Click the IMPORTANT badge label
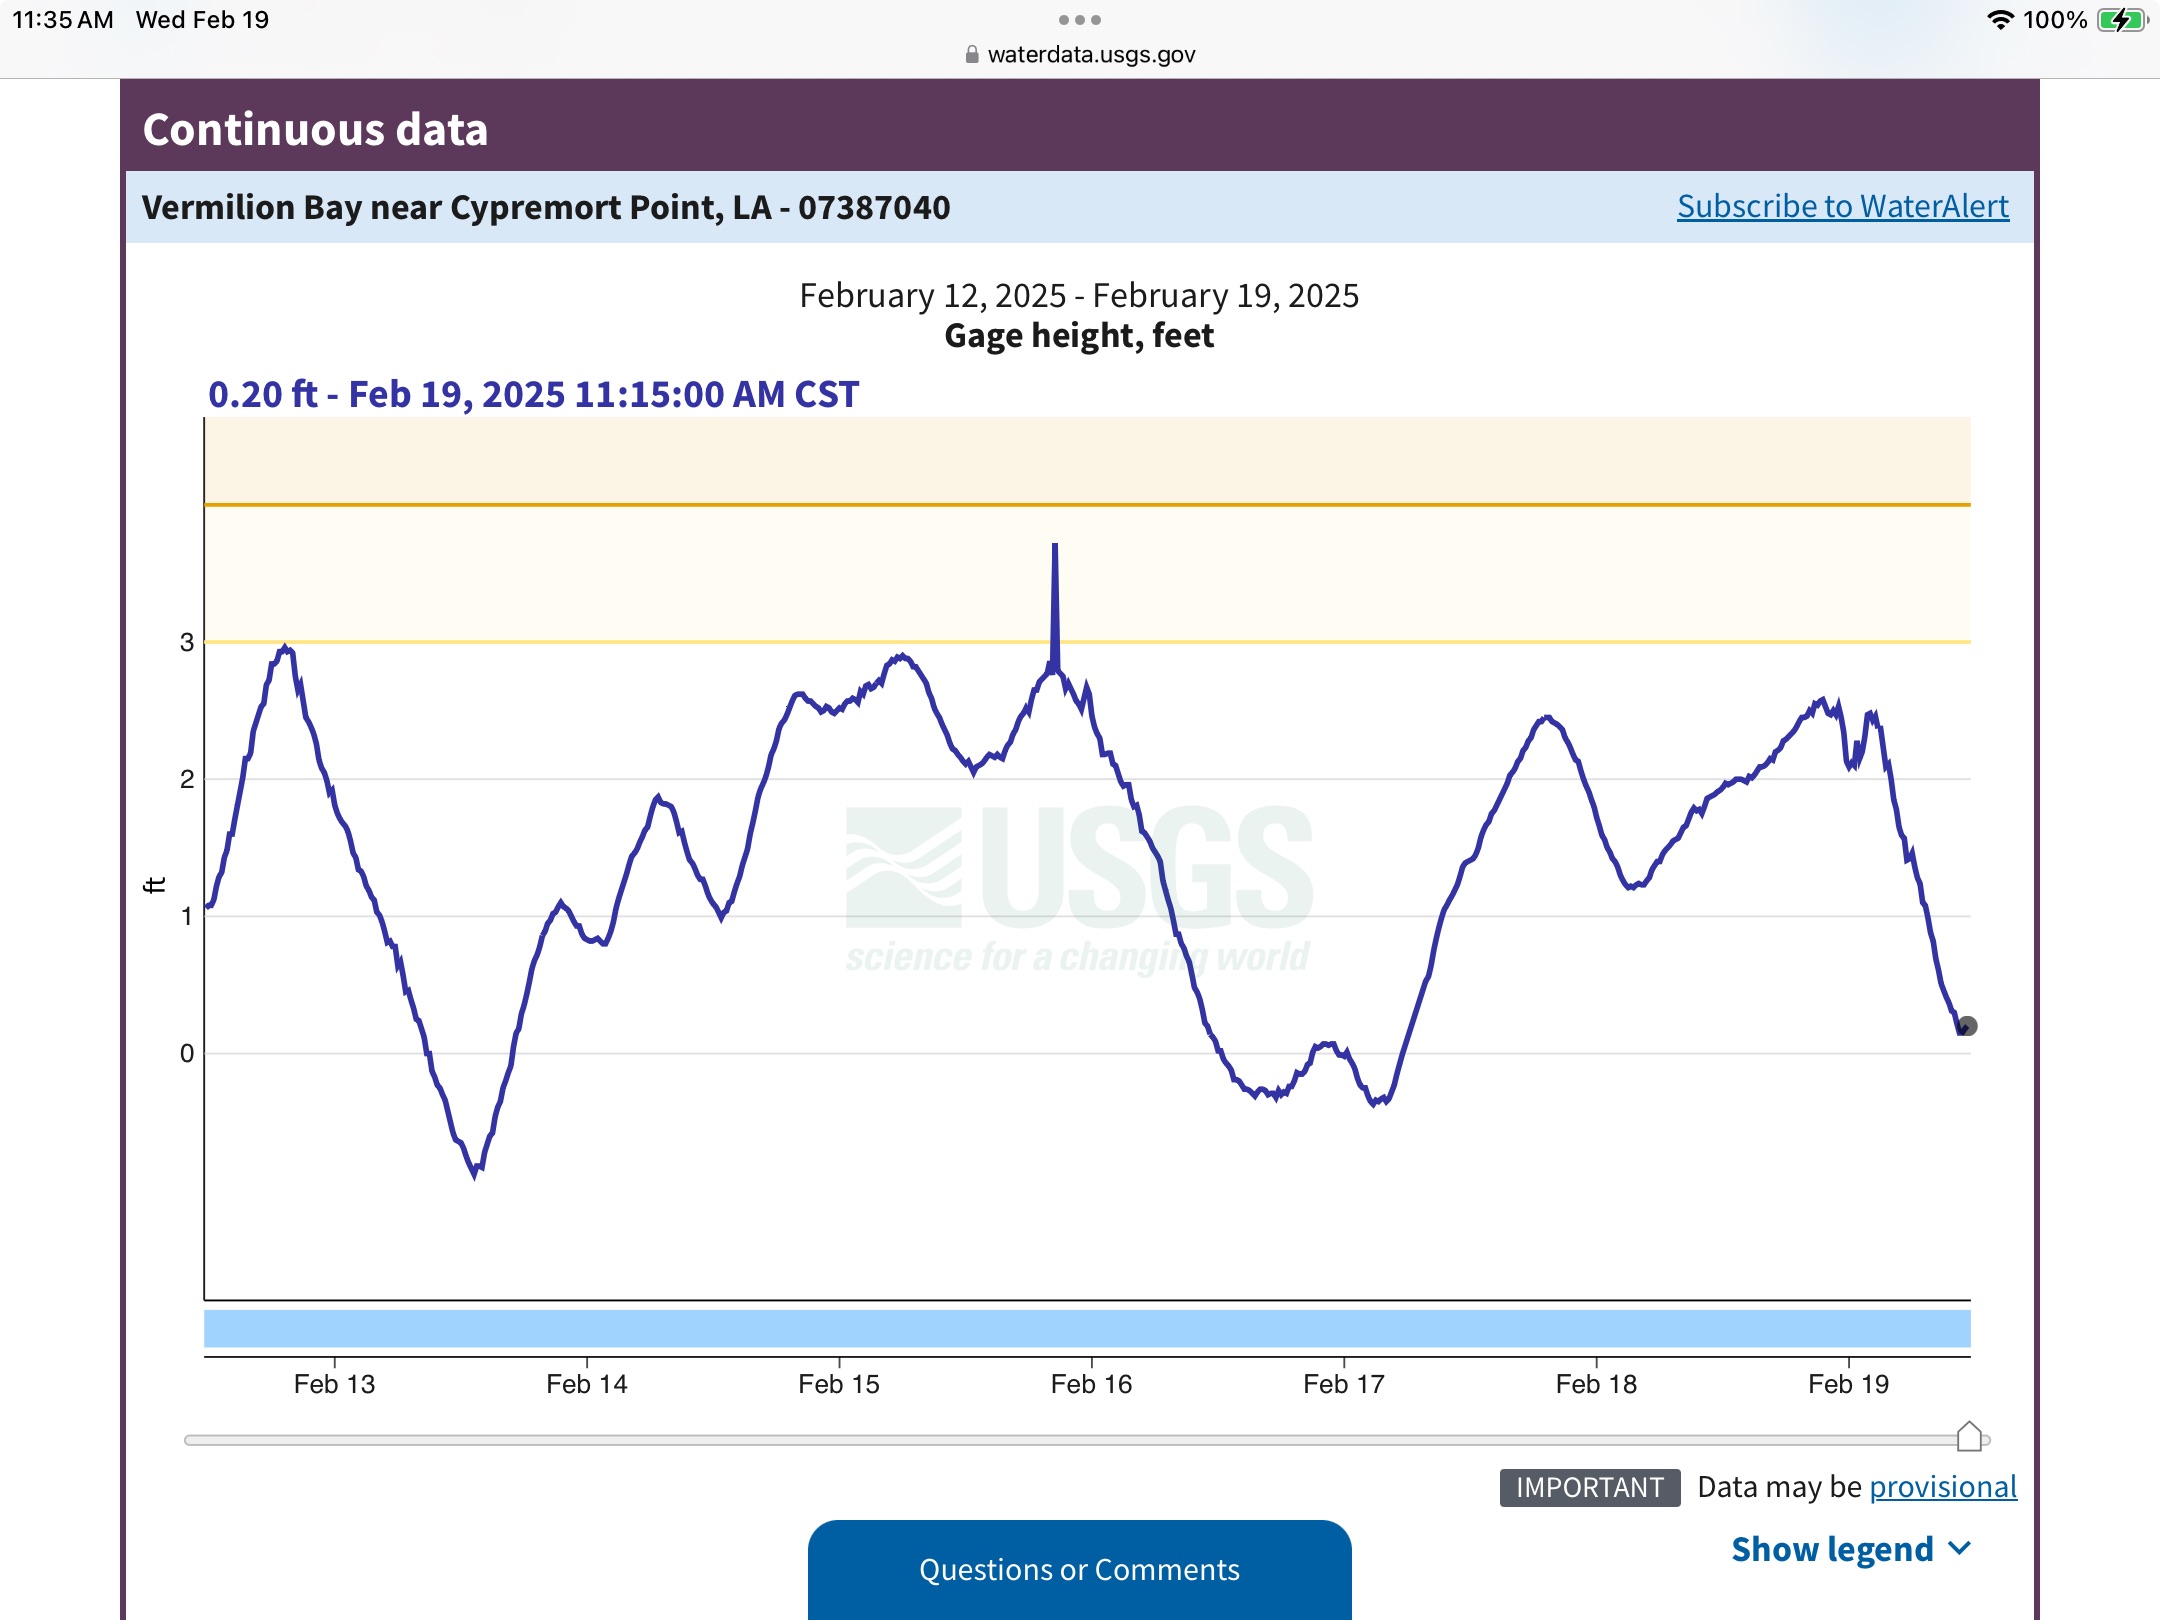This screenshot has width=2160, height=1620. (x=1589, y=1487)
